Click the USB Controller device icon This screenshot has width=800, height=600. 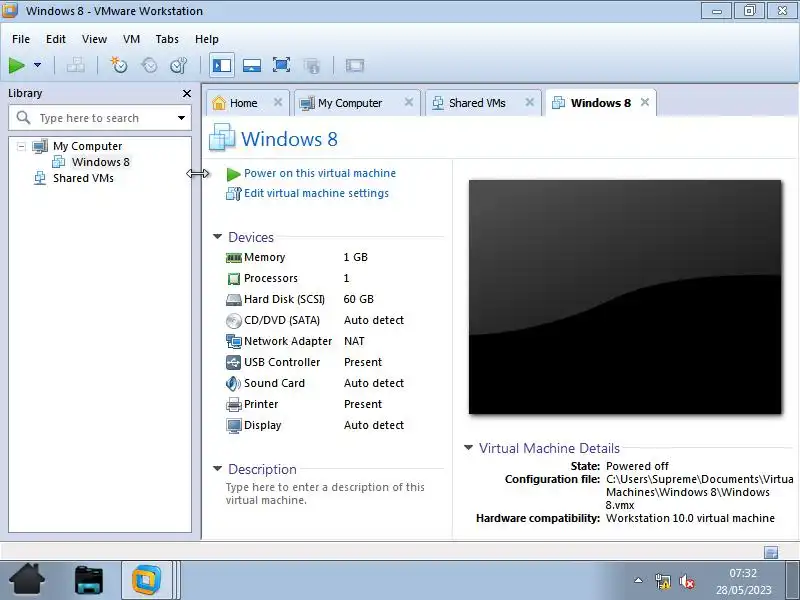click(x=234, y=362)
